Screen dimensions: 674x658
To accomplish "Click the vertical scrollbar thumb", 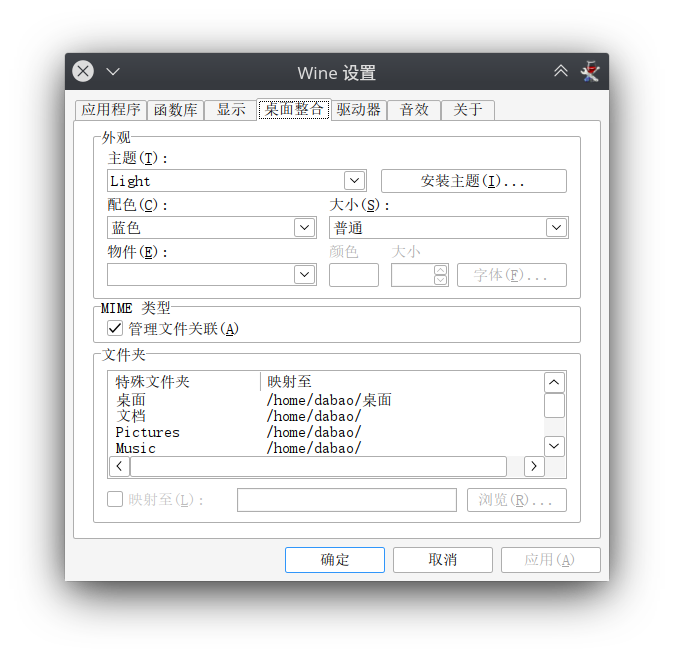I will tap(554, 405).
